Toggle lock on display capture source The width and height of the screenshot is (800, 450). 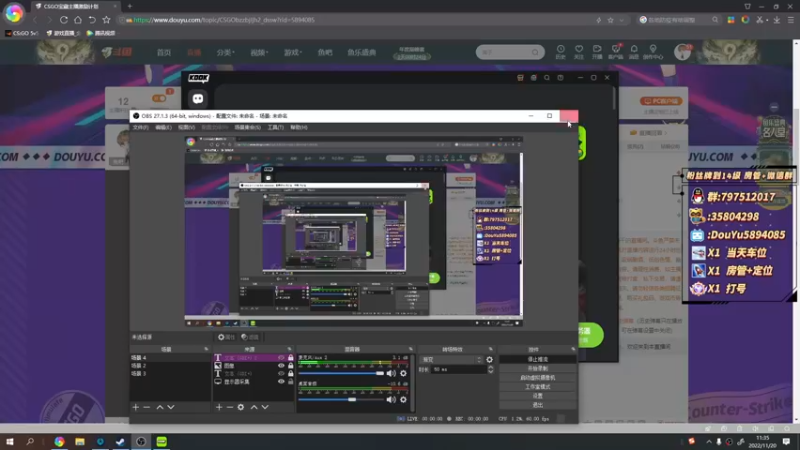coord(291,382)
